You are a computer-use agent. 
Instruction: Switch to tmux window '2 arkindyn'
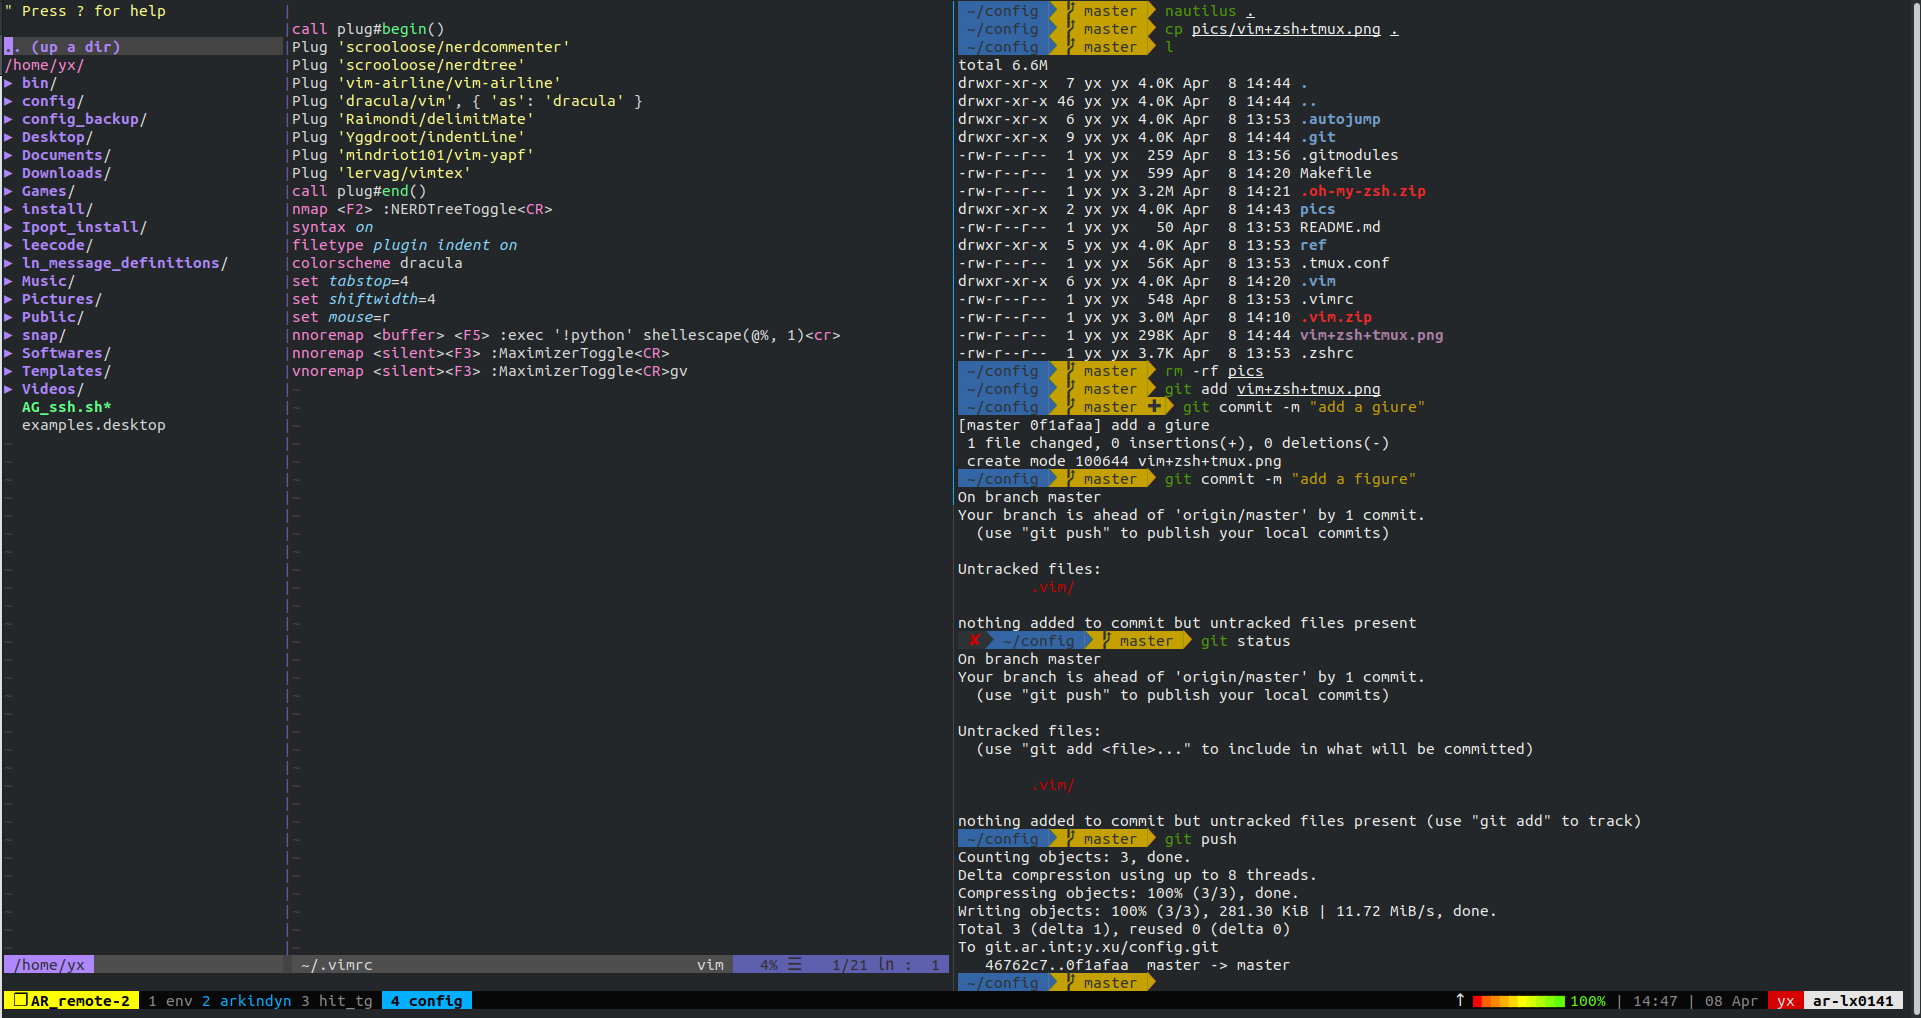click(x=247, y=1001)
